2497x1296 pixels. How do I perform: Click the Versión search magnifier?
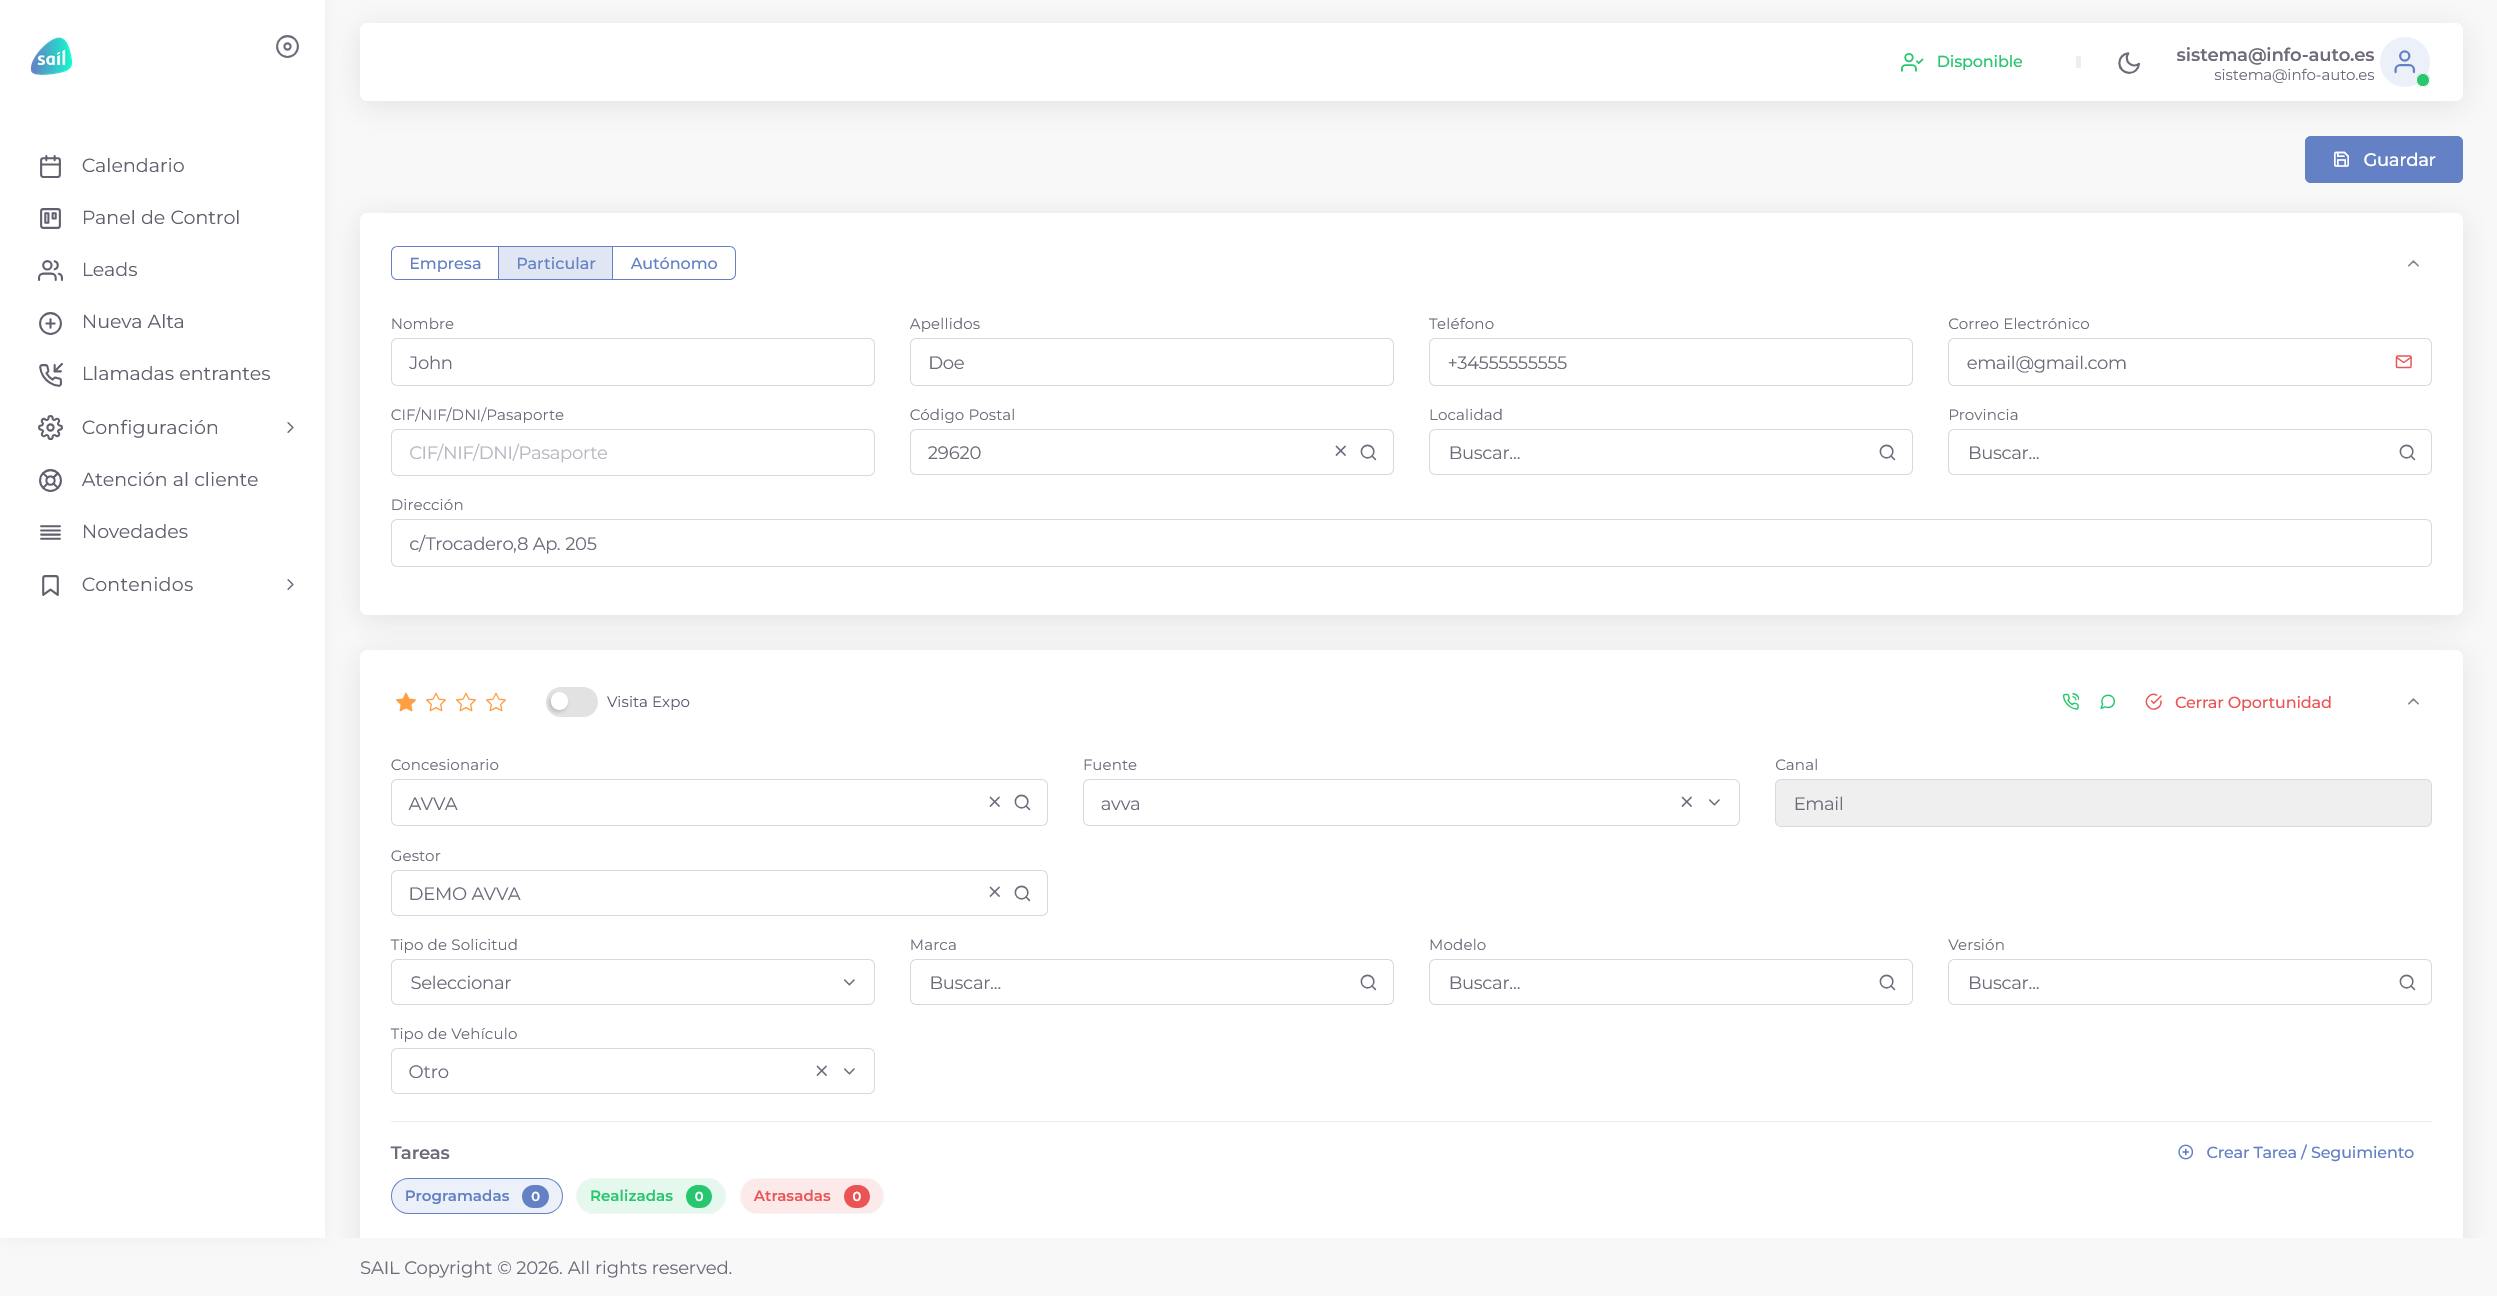tap(2407, 982)
